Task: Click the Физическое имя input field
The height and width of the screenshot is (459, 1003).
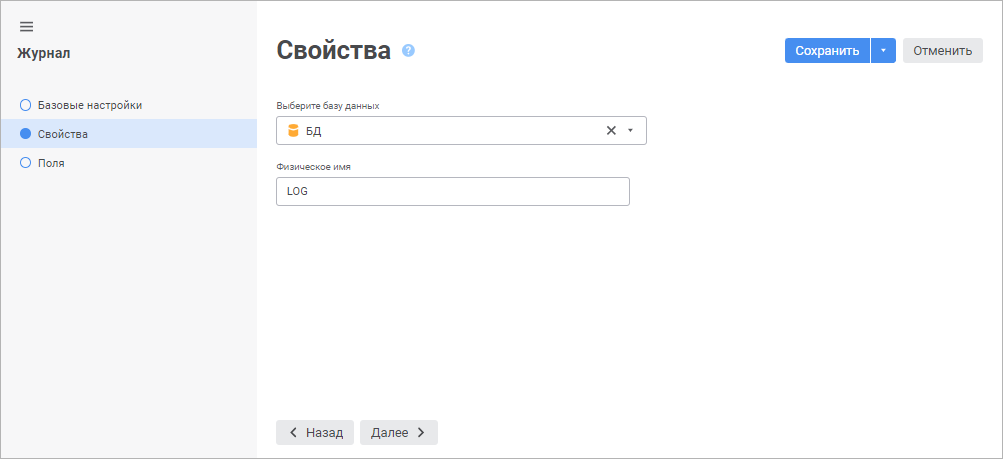Action: pyautogui.click(x=452, y=192)
